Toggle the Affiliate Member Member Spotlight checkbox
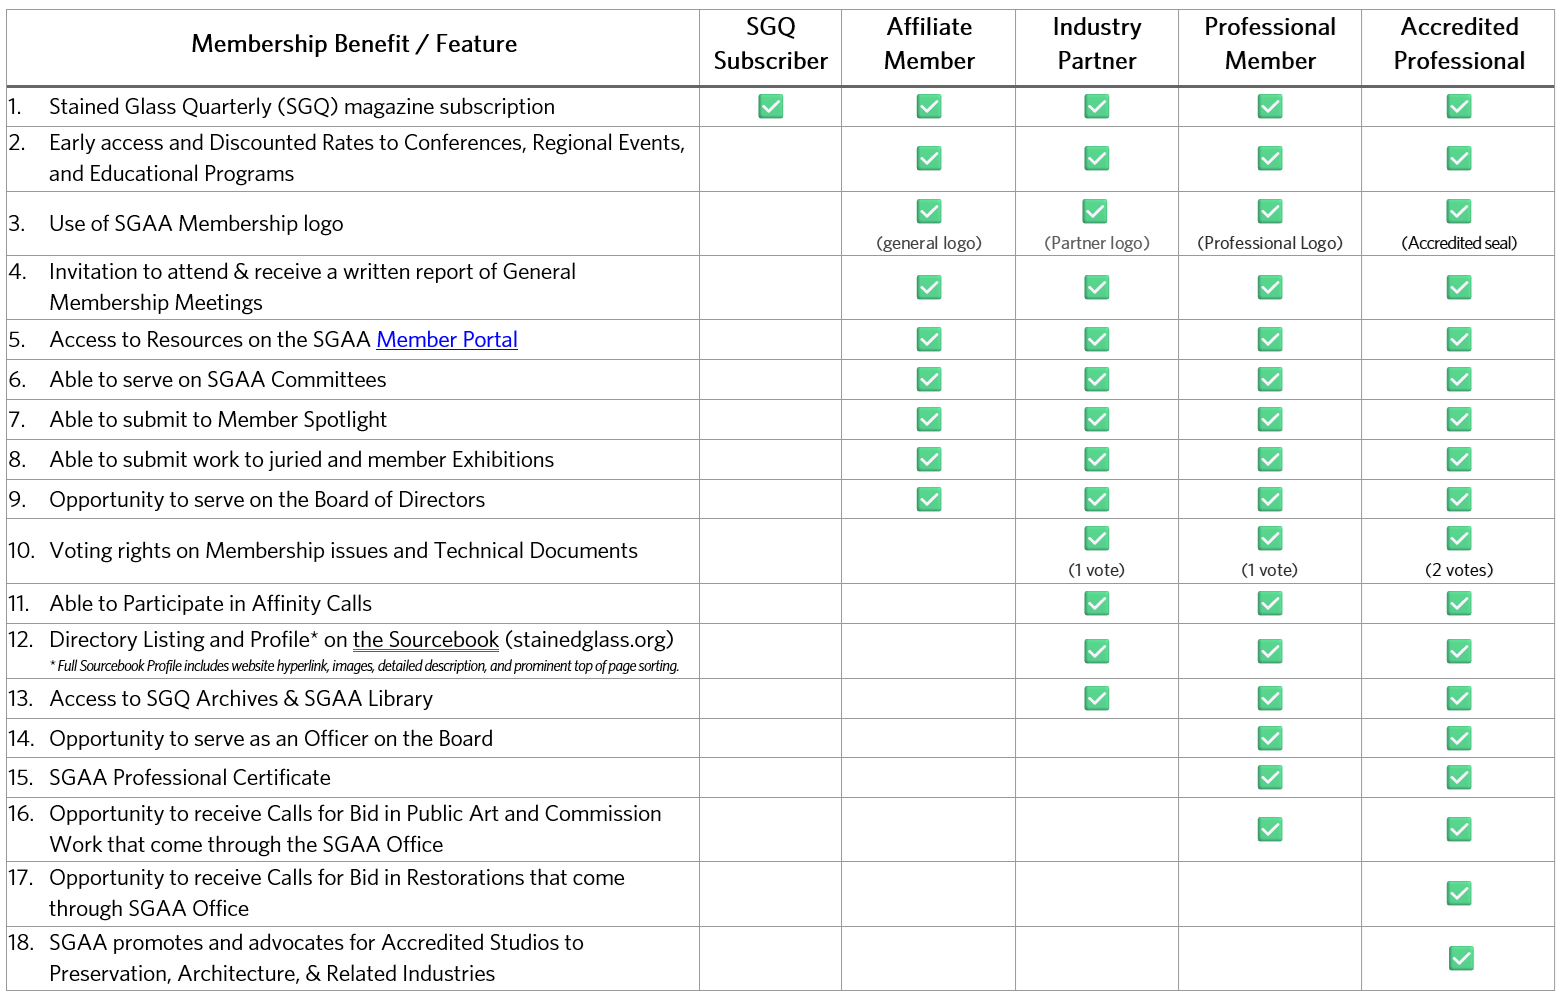Screen dimensions: 1563x999 [x=928, y=419]
